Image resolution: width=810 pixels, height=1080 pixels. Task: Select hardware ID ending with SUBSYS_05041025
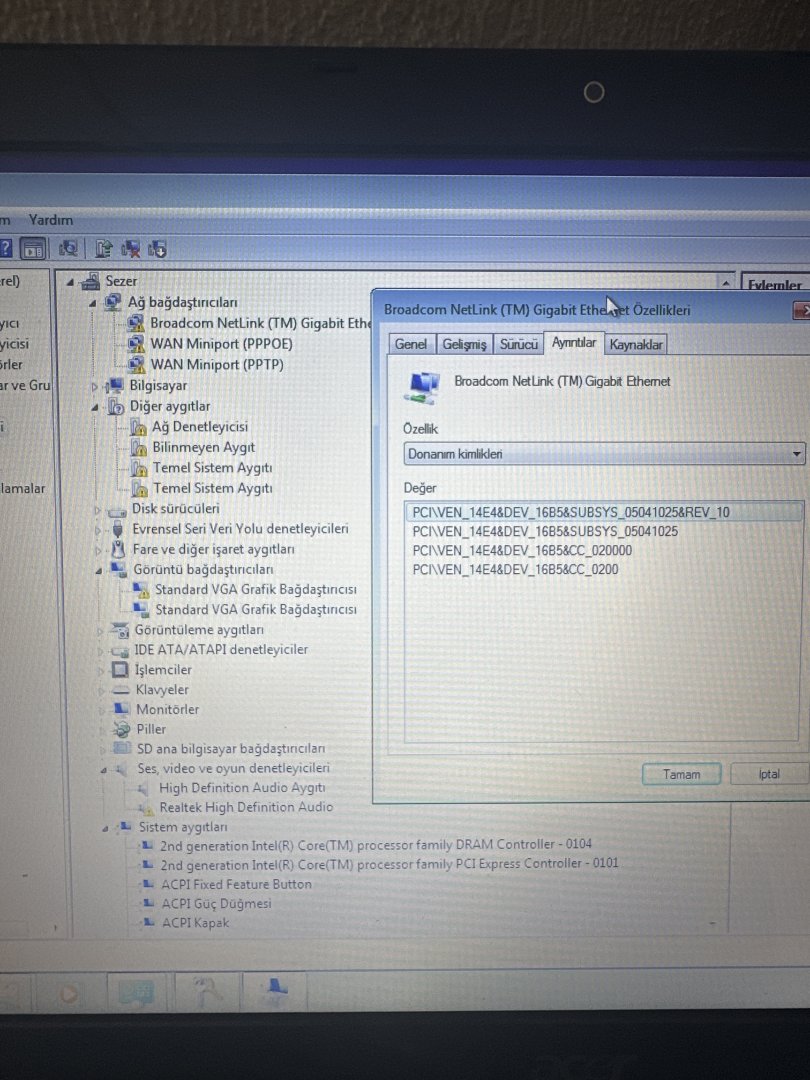point(545,532)
